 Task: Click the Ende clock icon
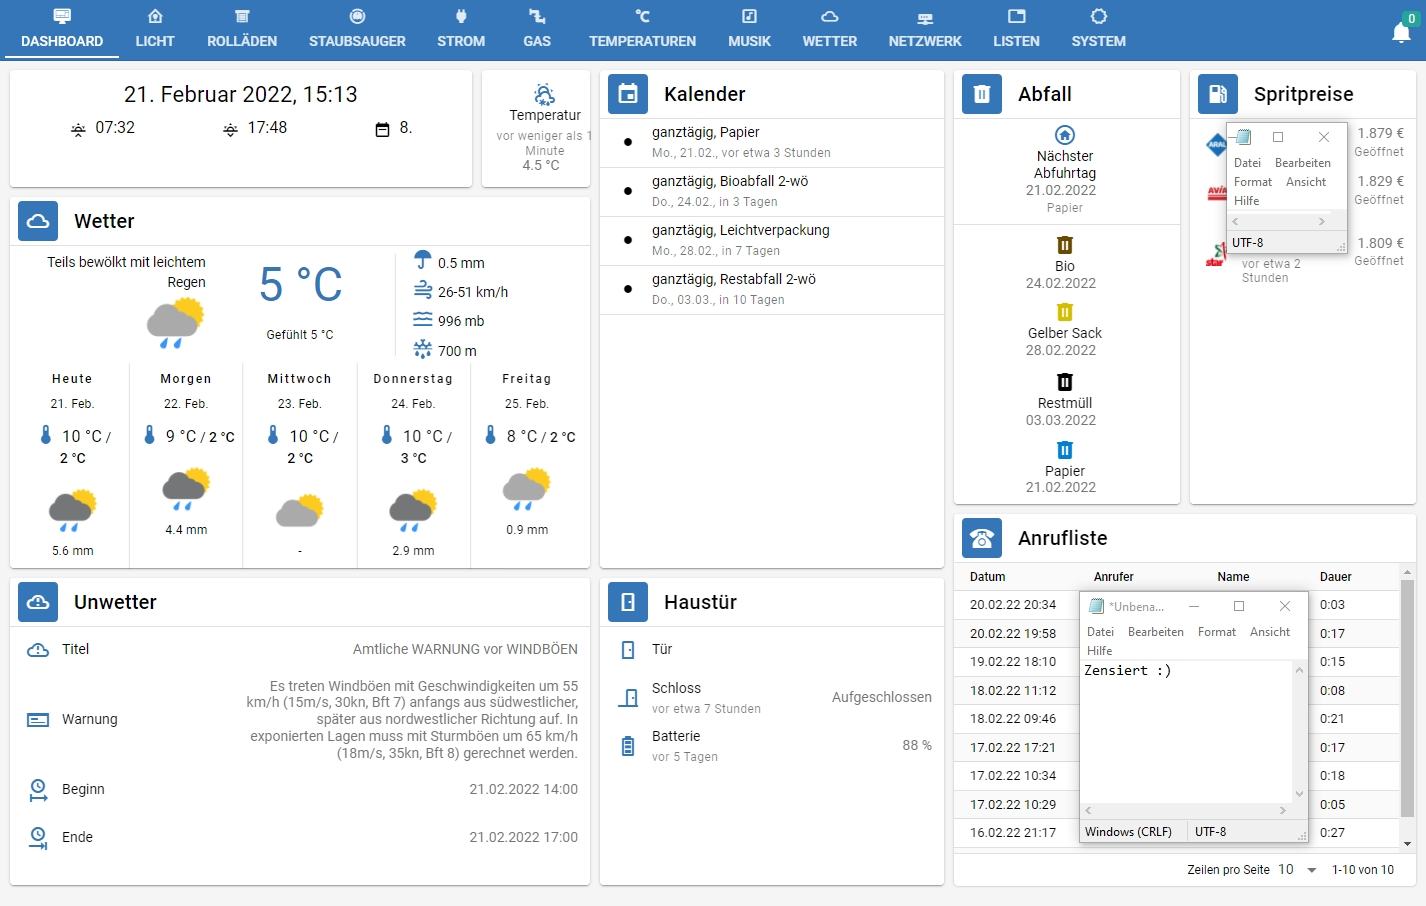point(38,838)
